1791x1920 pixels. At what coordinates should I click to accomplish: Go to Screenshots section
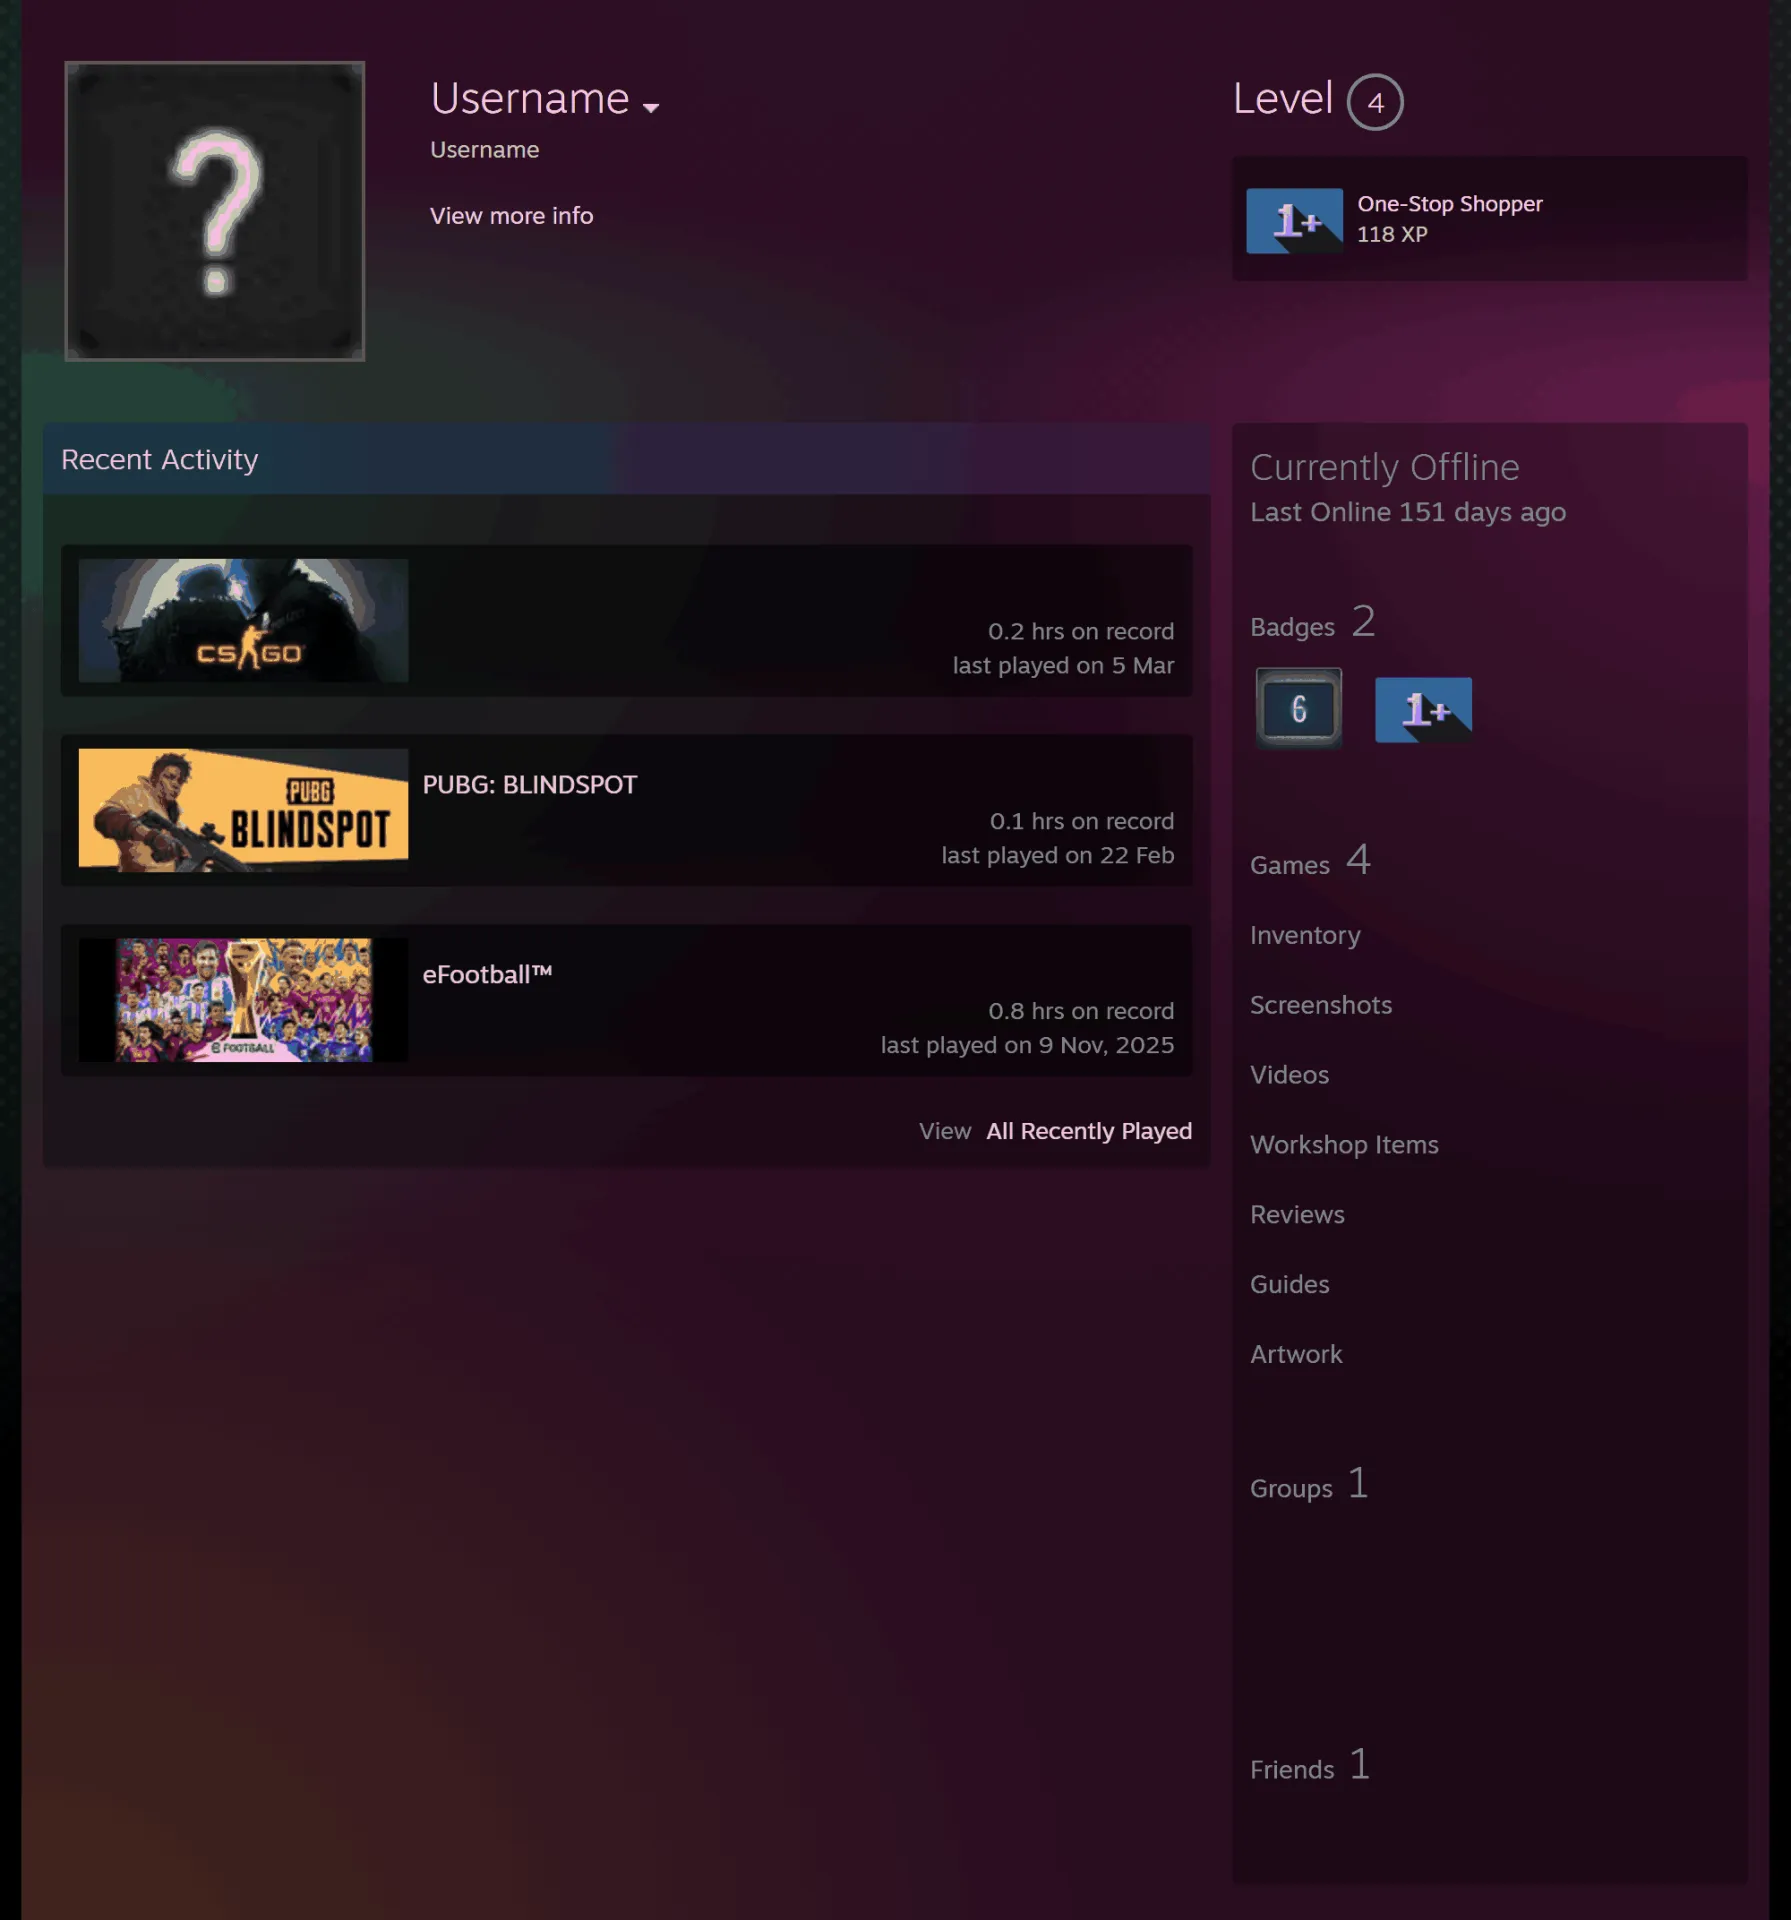point(1320,1005)
